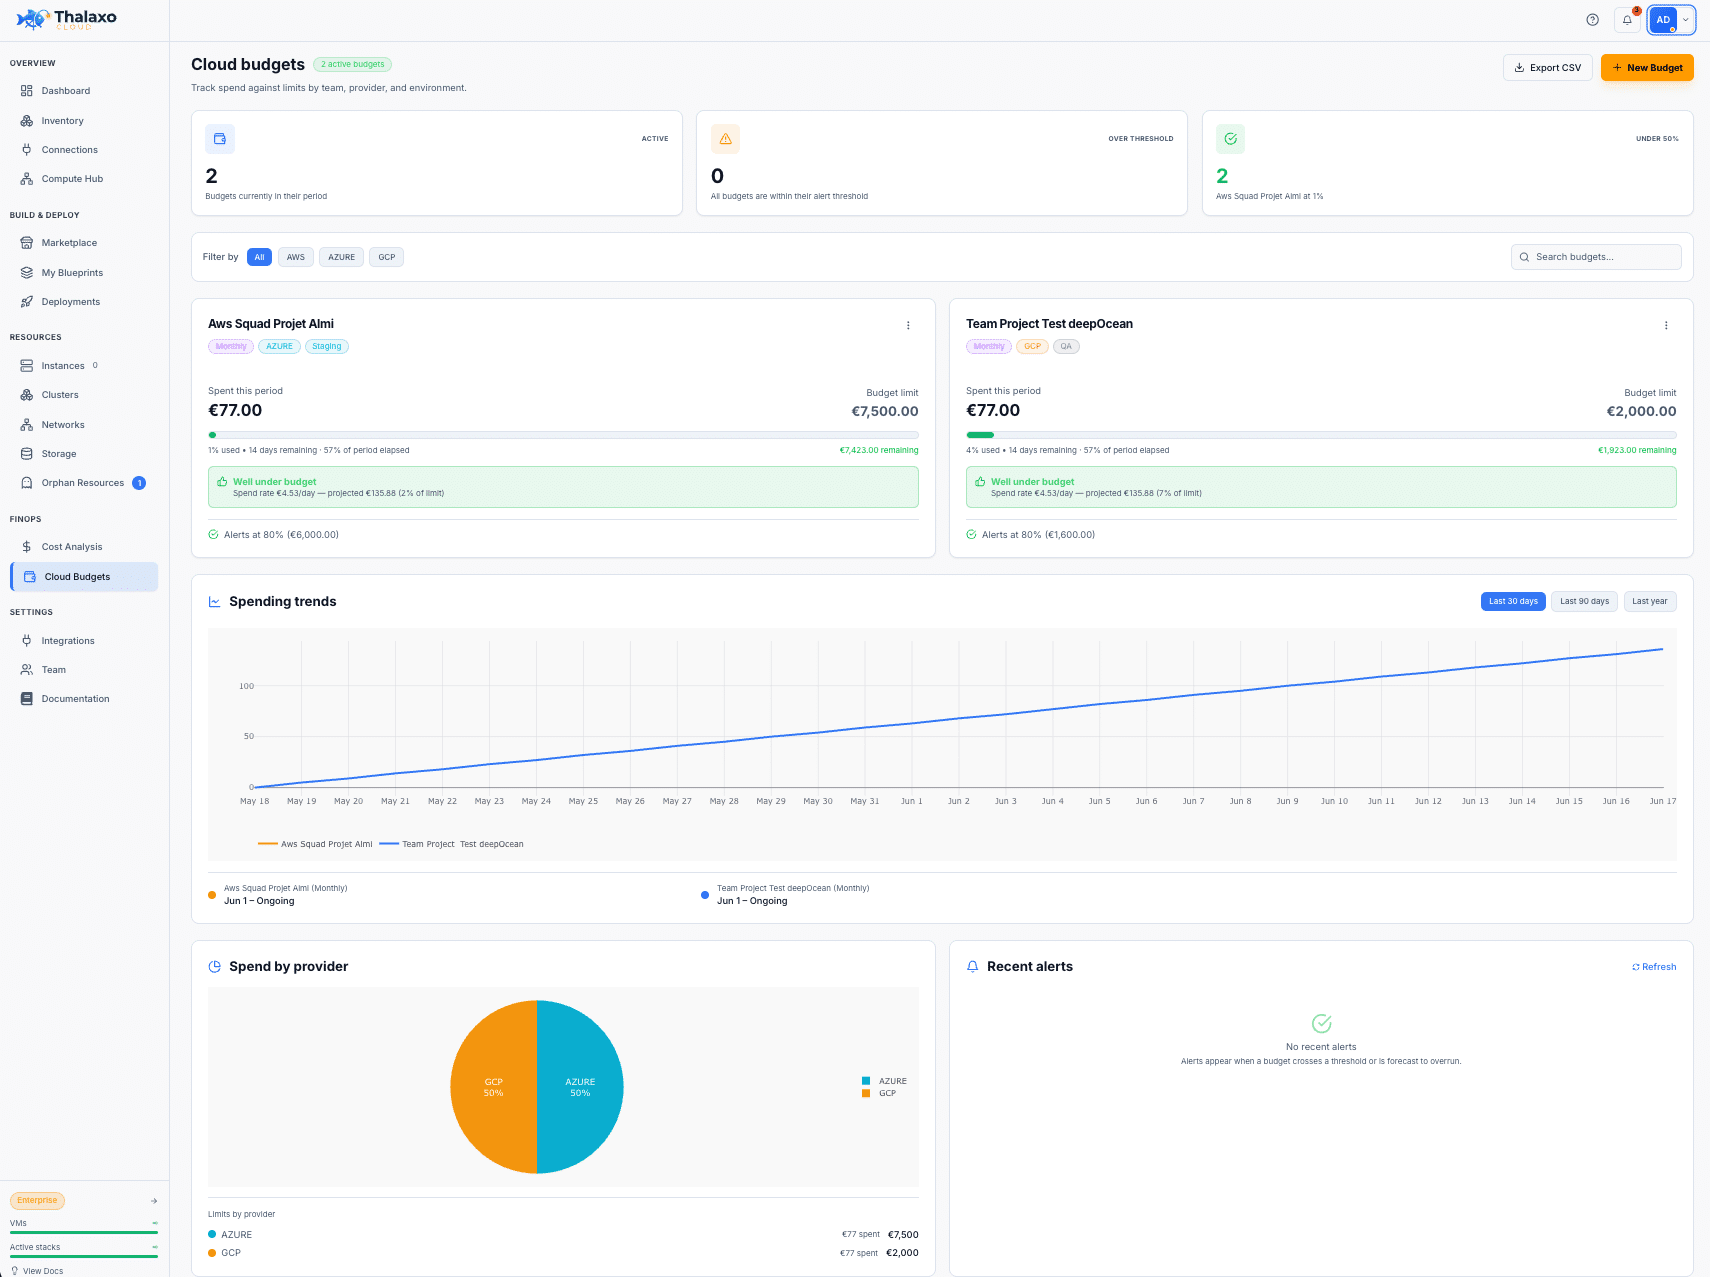Click Export CSV button

point(1548,68)
